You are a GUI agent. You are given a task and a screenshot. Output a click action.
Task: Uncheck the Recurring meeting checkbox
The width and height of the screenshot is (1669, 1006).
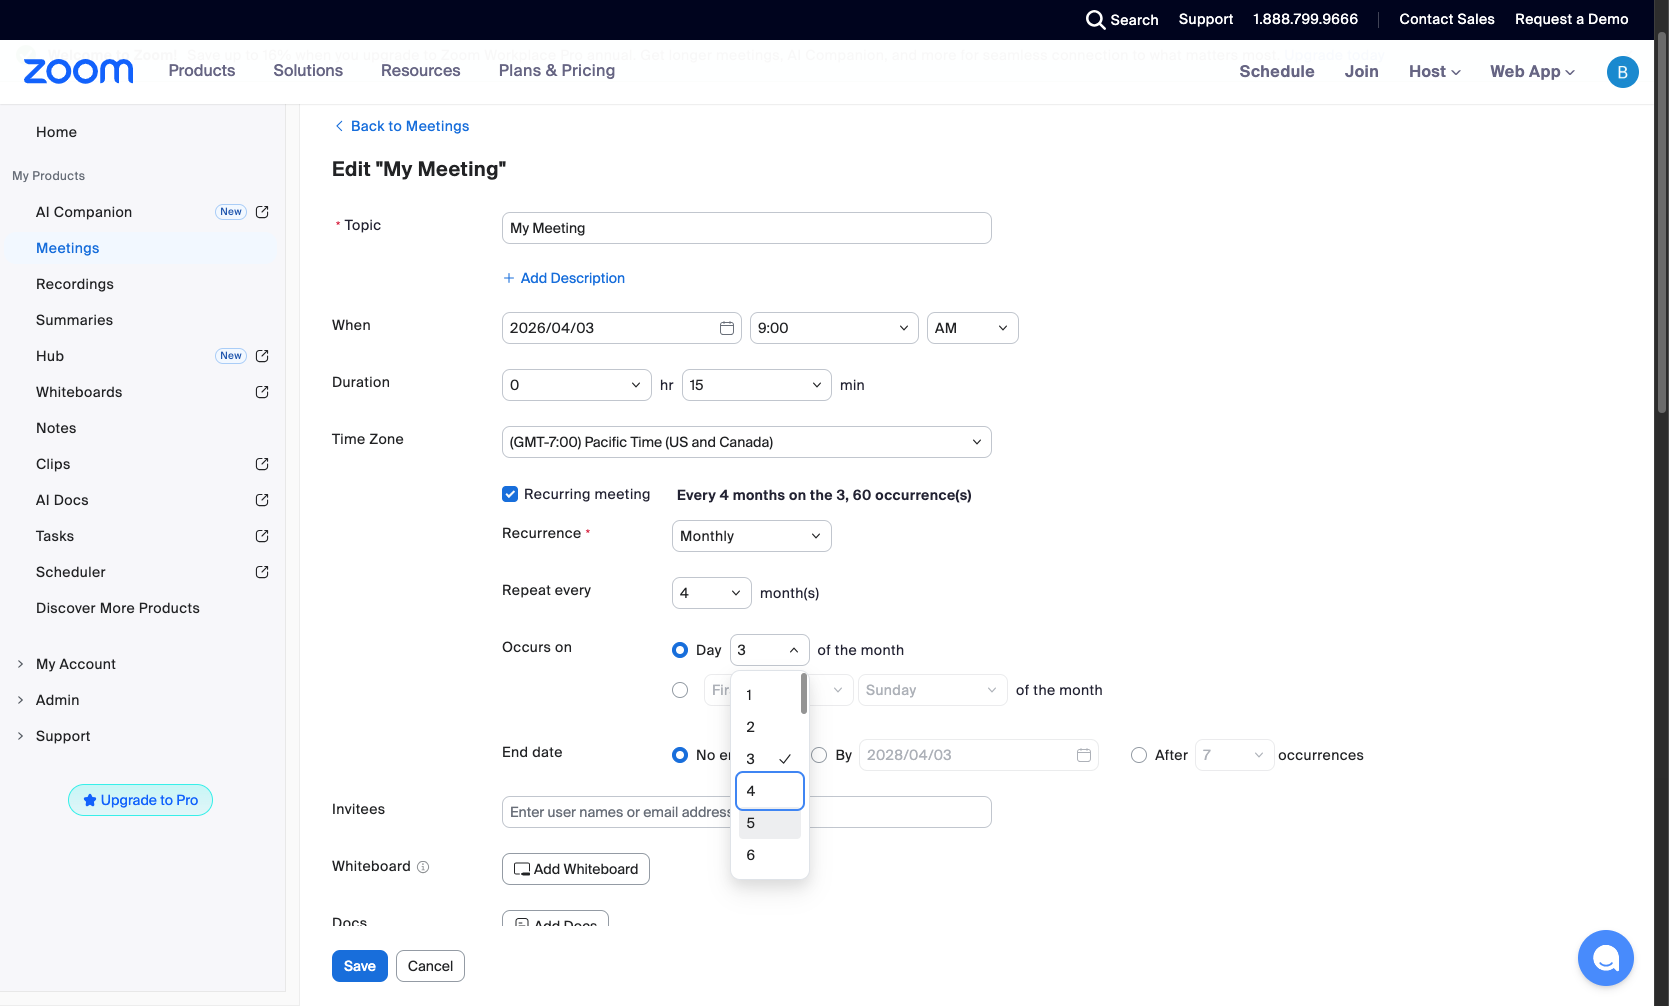[x=510, y=494]
